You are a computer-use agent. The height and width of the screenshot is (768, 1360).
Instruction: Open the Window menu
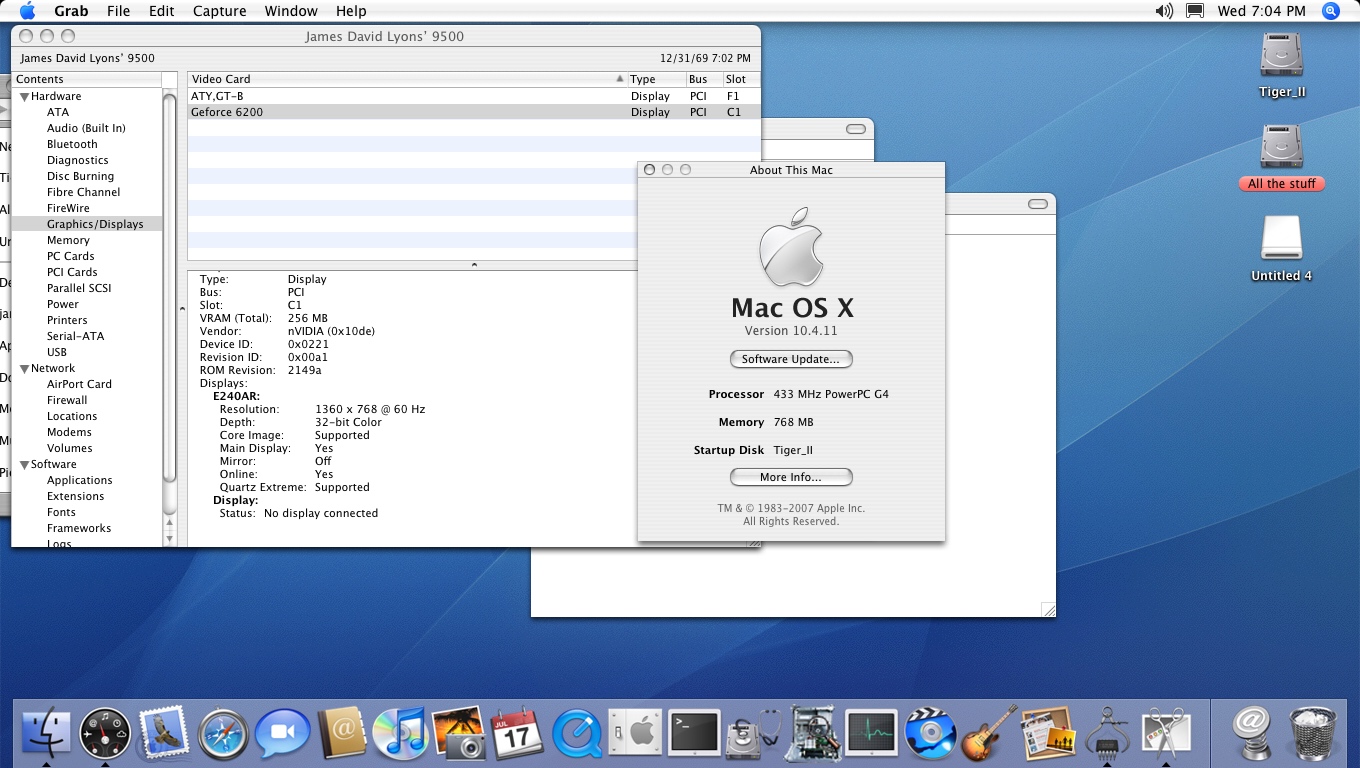tap(291, 11)
